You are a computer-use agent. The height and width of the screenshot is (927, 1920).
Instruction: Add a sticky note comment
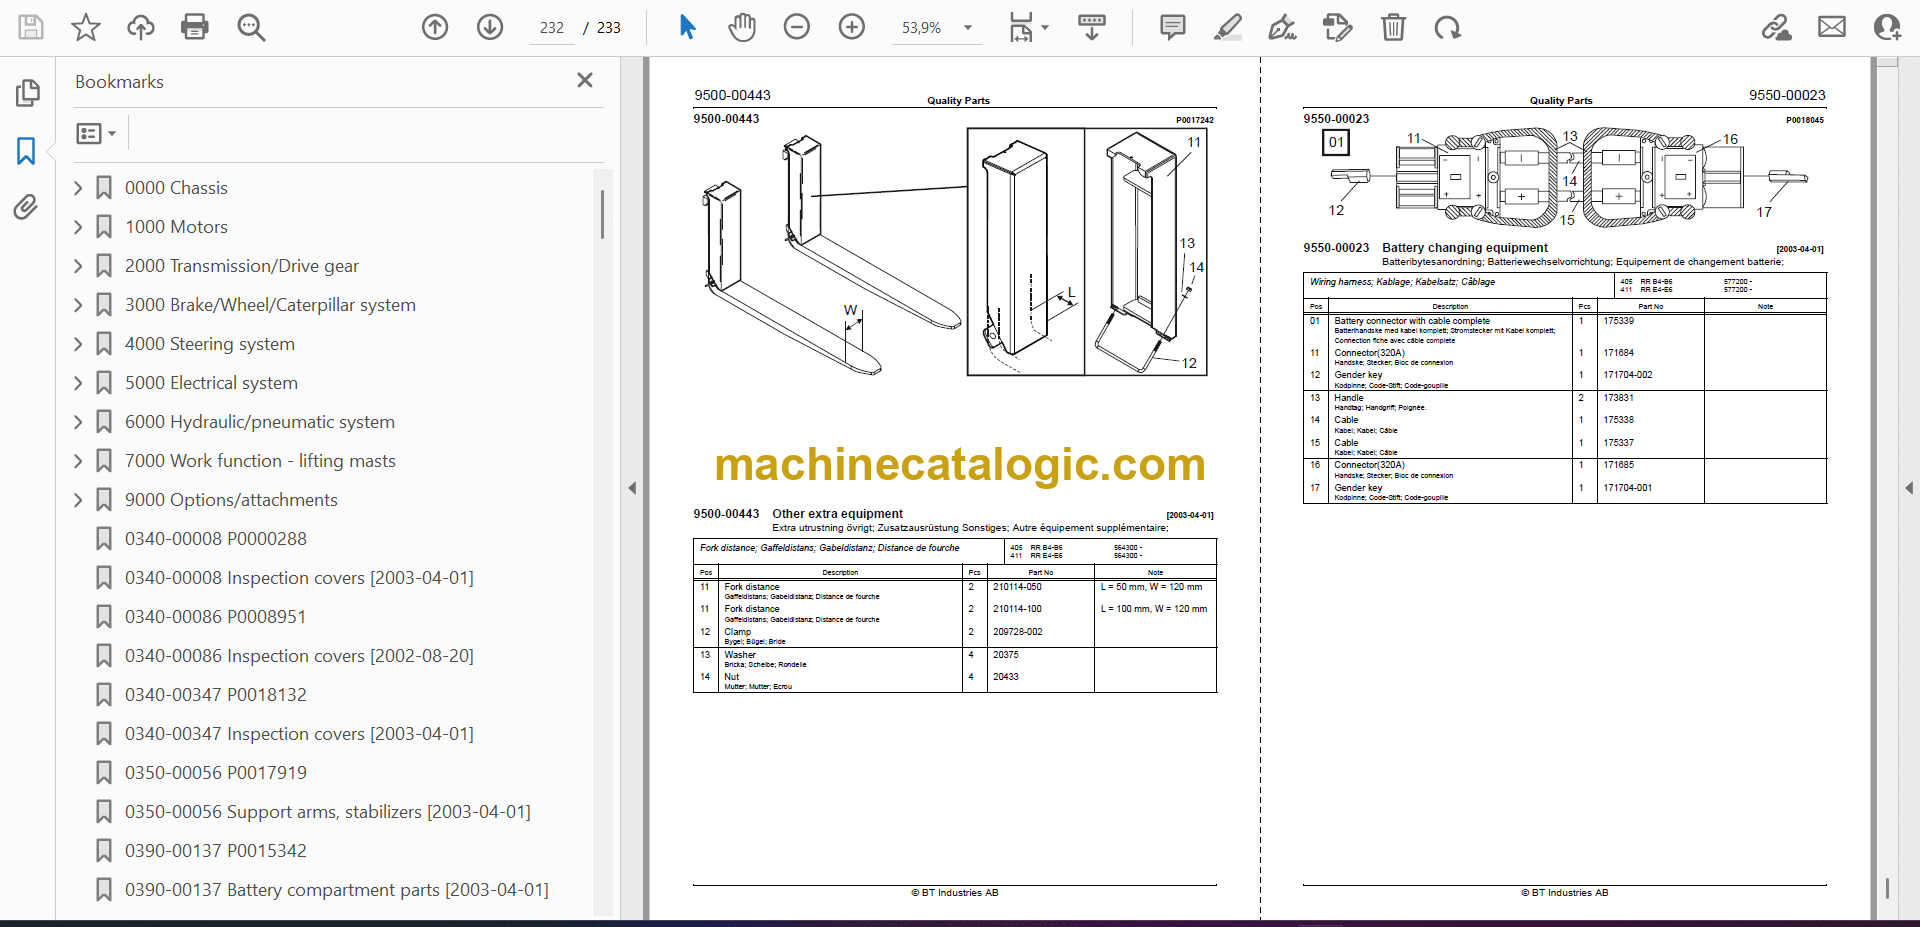[x=1172, y=27]
